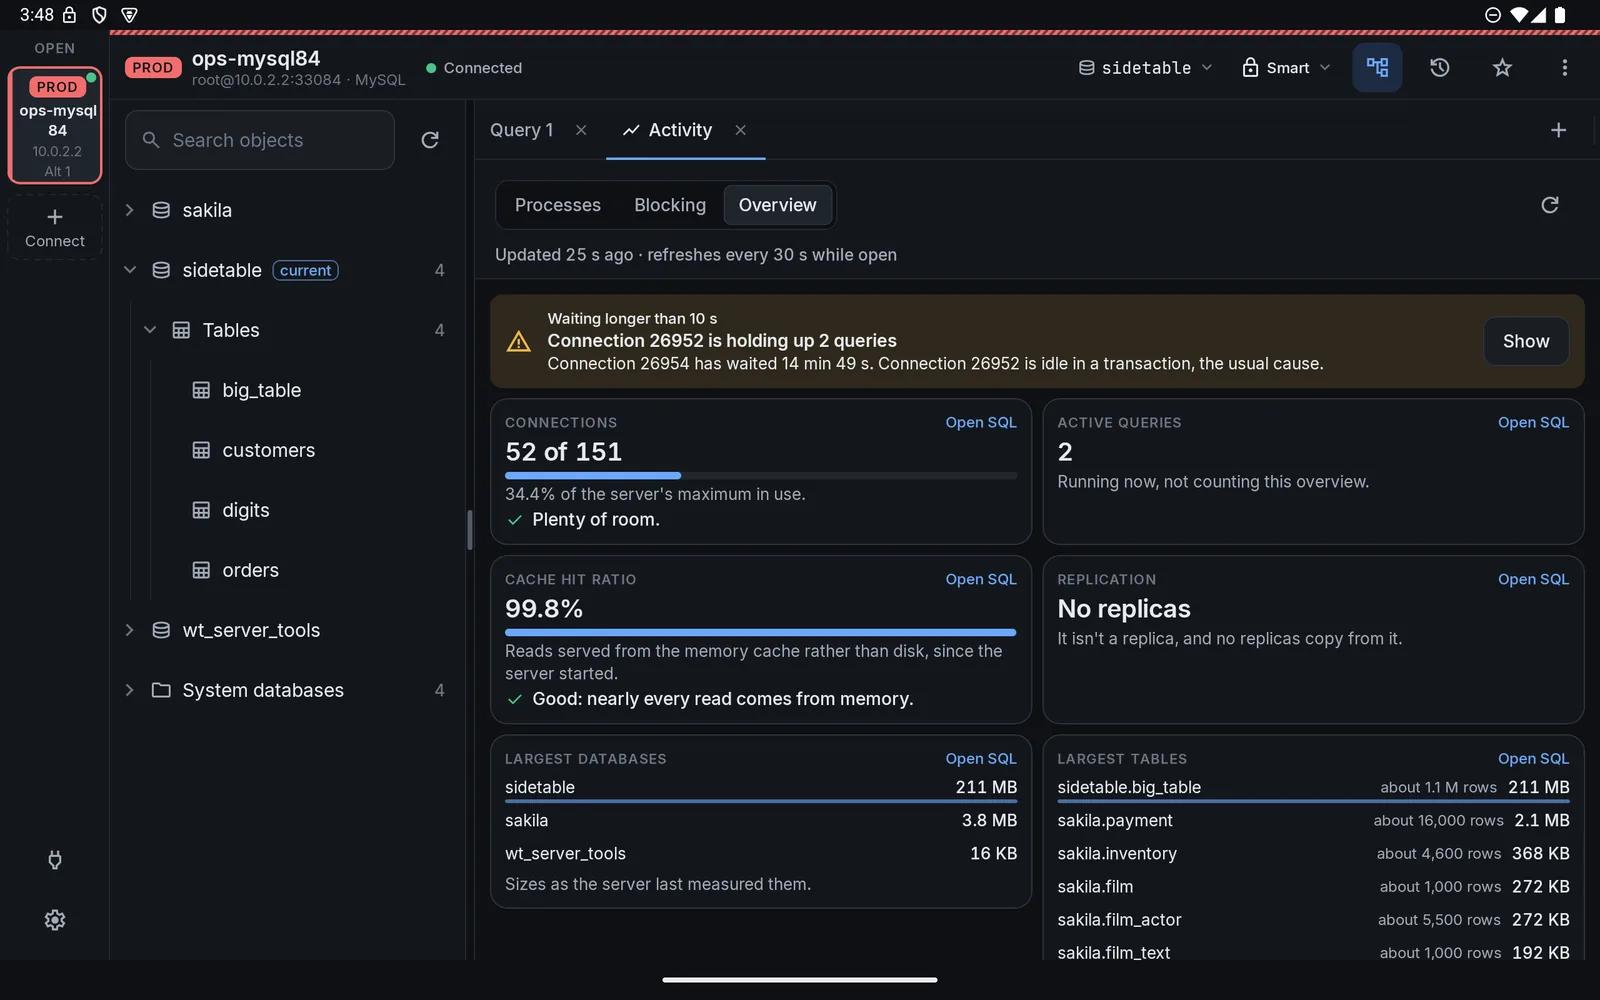Click the cache hit ratio progress bar

[x=761, y=632]
